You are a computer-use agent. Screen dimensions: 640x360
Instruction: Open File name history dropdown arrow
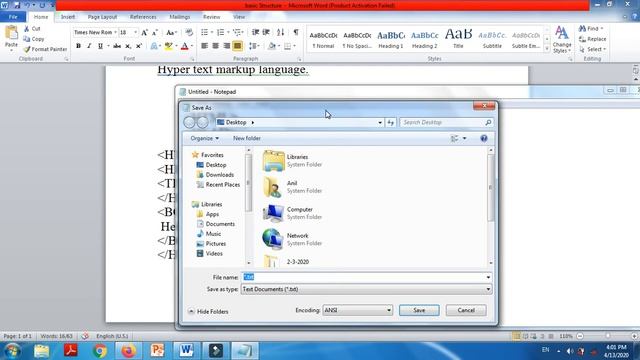pyautogui.click(x=488, y=277)
